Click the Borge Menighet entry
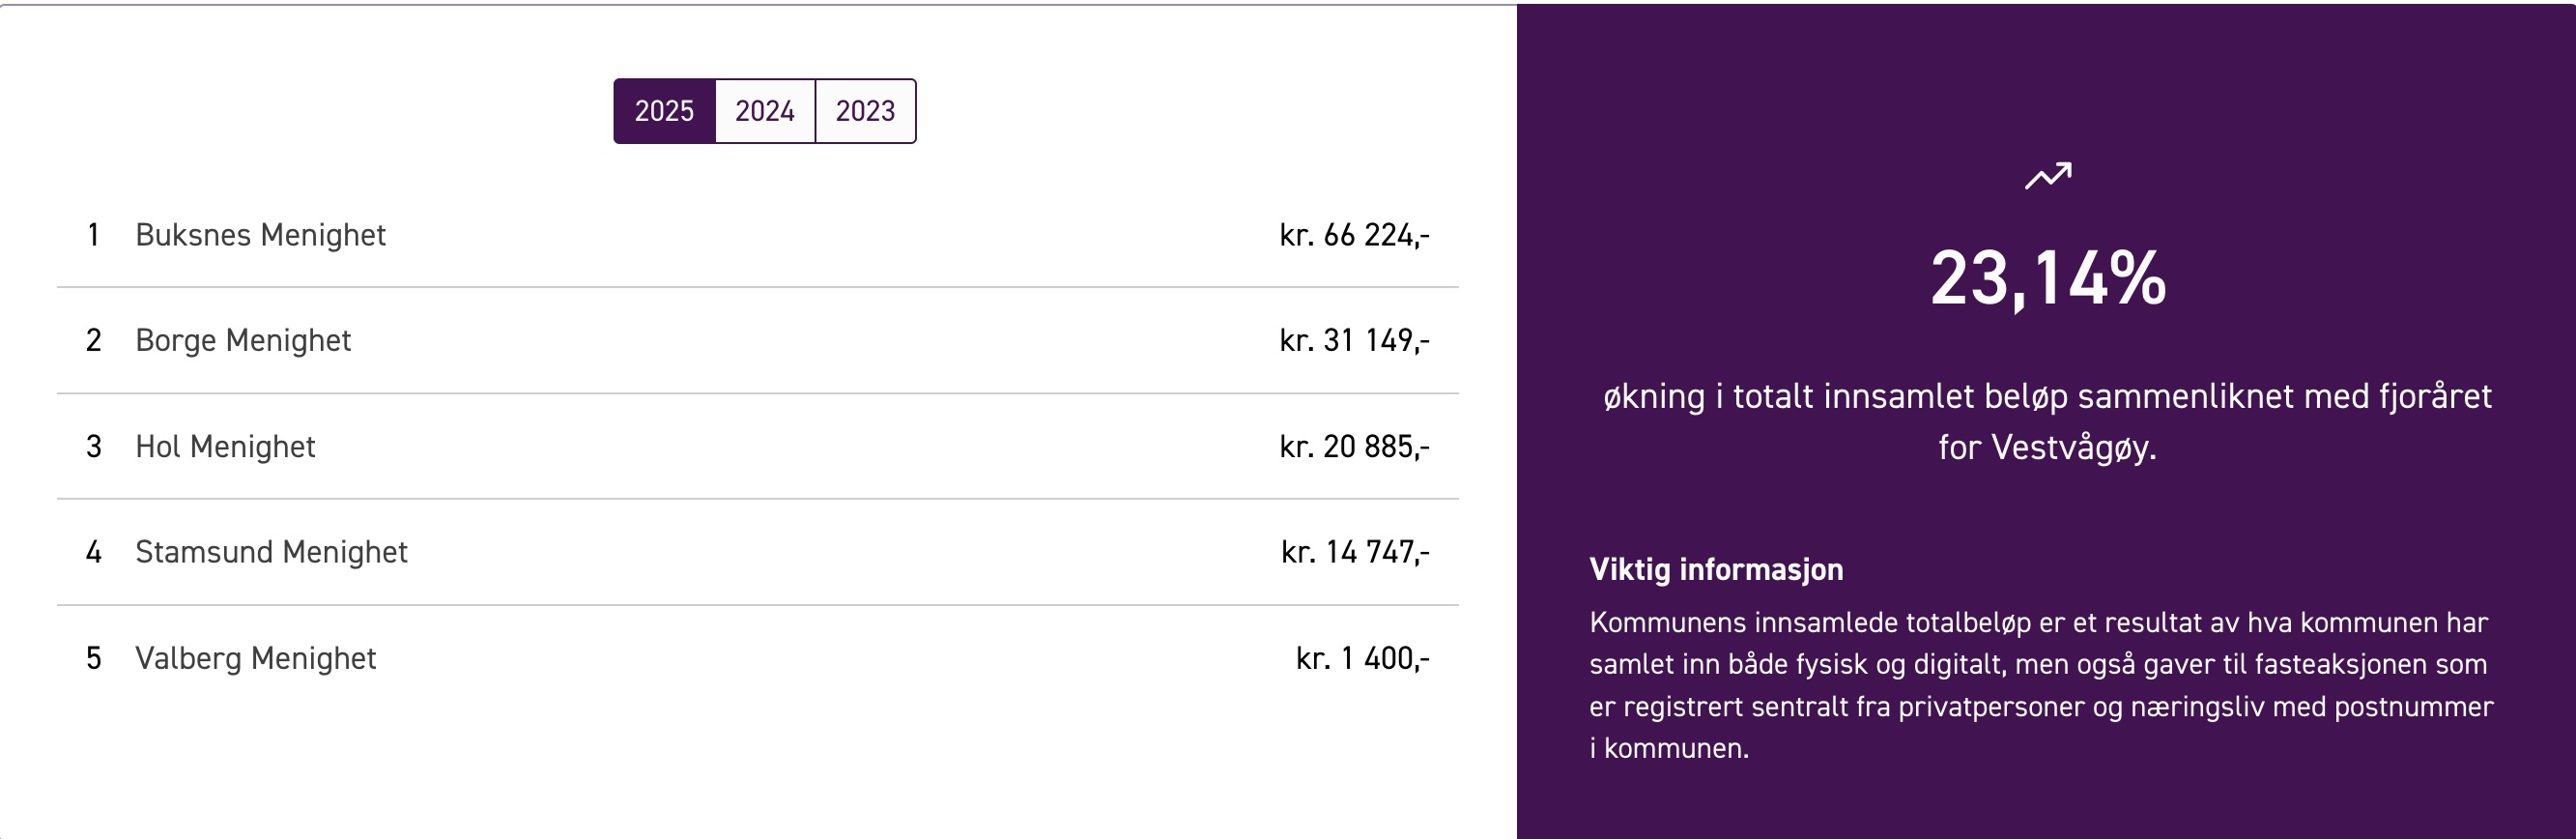This screenshot has height=839, width=2576. (x=758, y=341)
